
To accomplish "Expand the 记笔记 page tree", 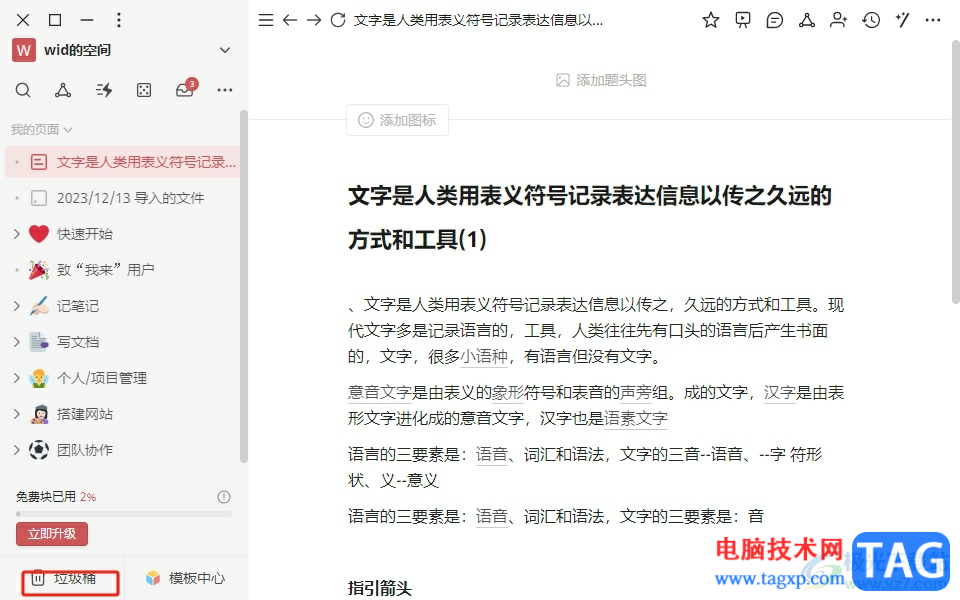I will point(17,306).
